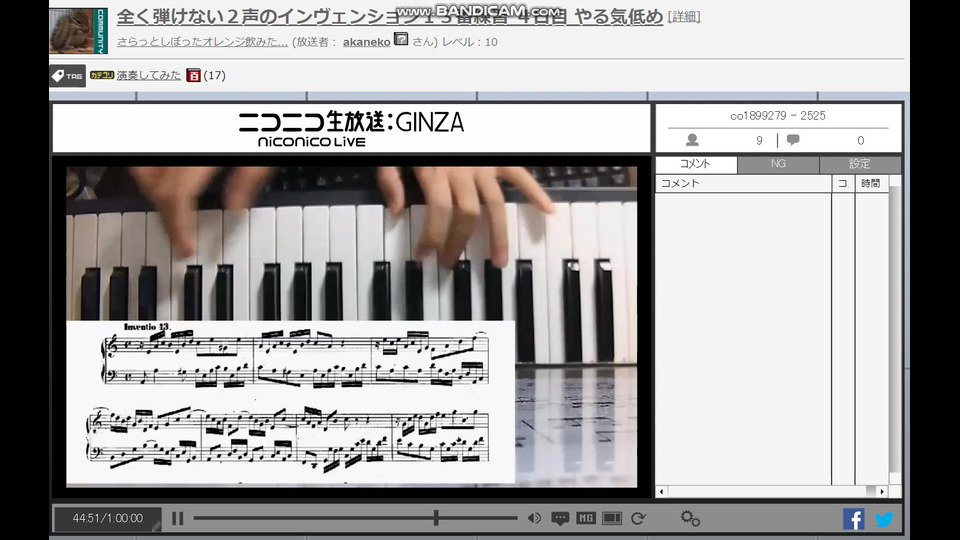Screen dimensions: 960x540
Task: Switch to the コメント tab
Action: [696, 164]
